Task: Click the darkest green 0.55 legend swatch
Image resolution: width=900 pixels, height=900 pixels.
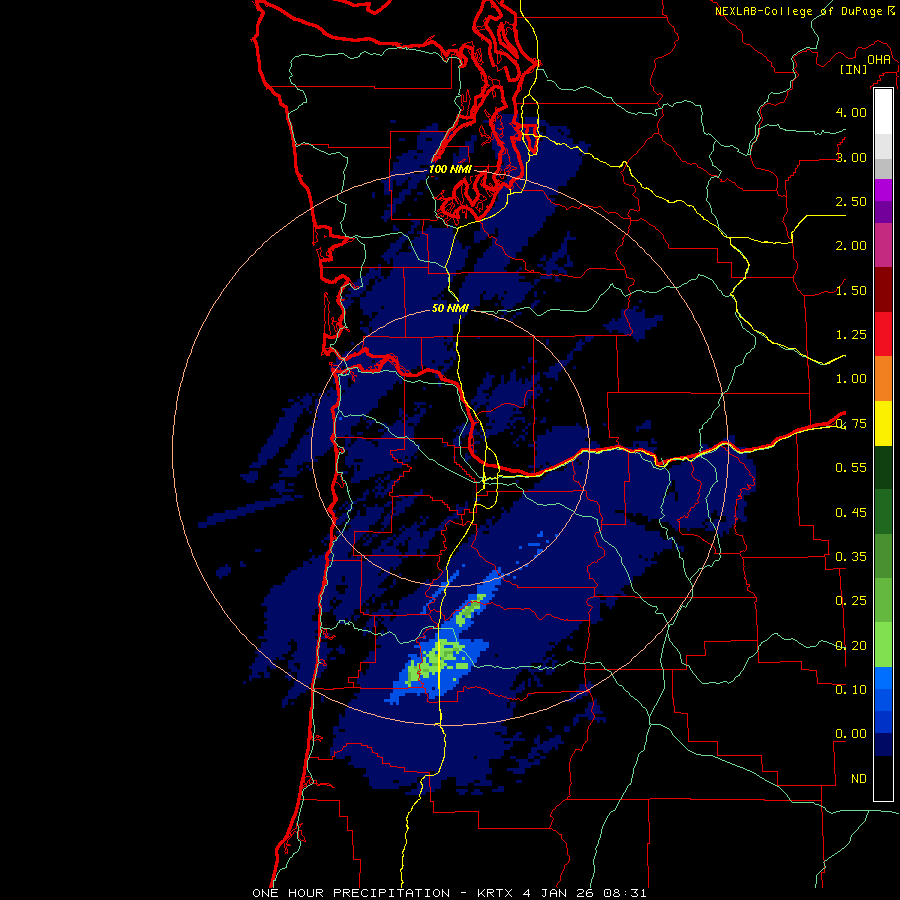Action: 883,467
